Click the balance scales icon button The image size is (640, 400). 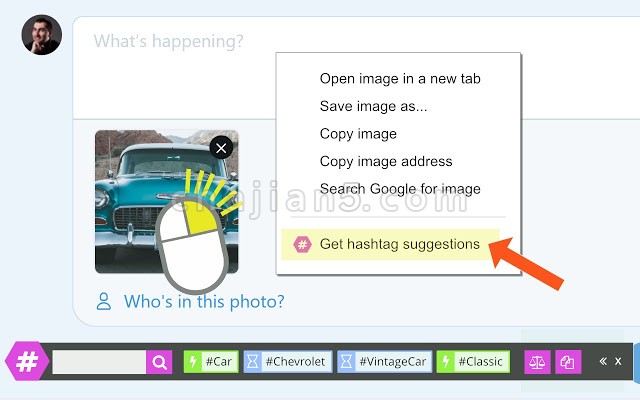point(537,362)
